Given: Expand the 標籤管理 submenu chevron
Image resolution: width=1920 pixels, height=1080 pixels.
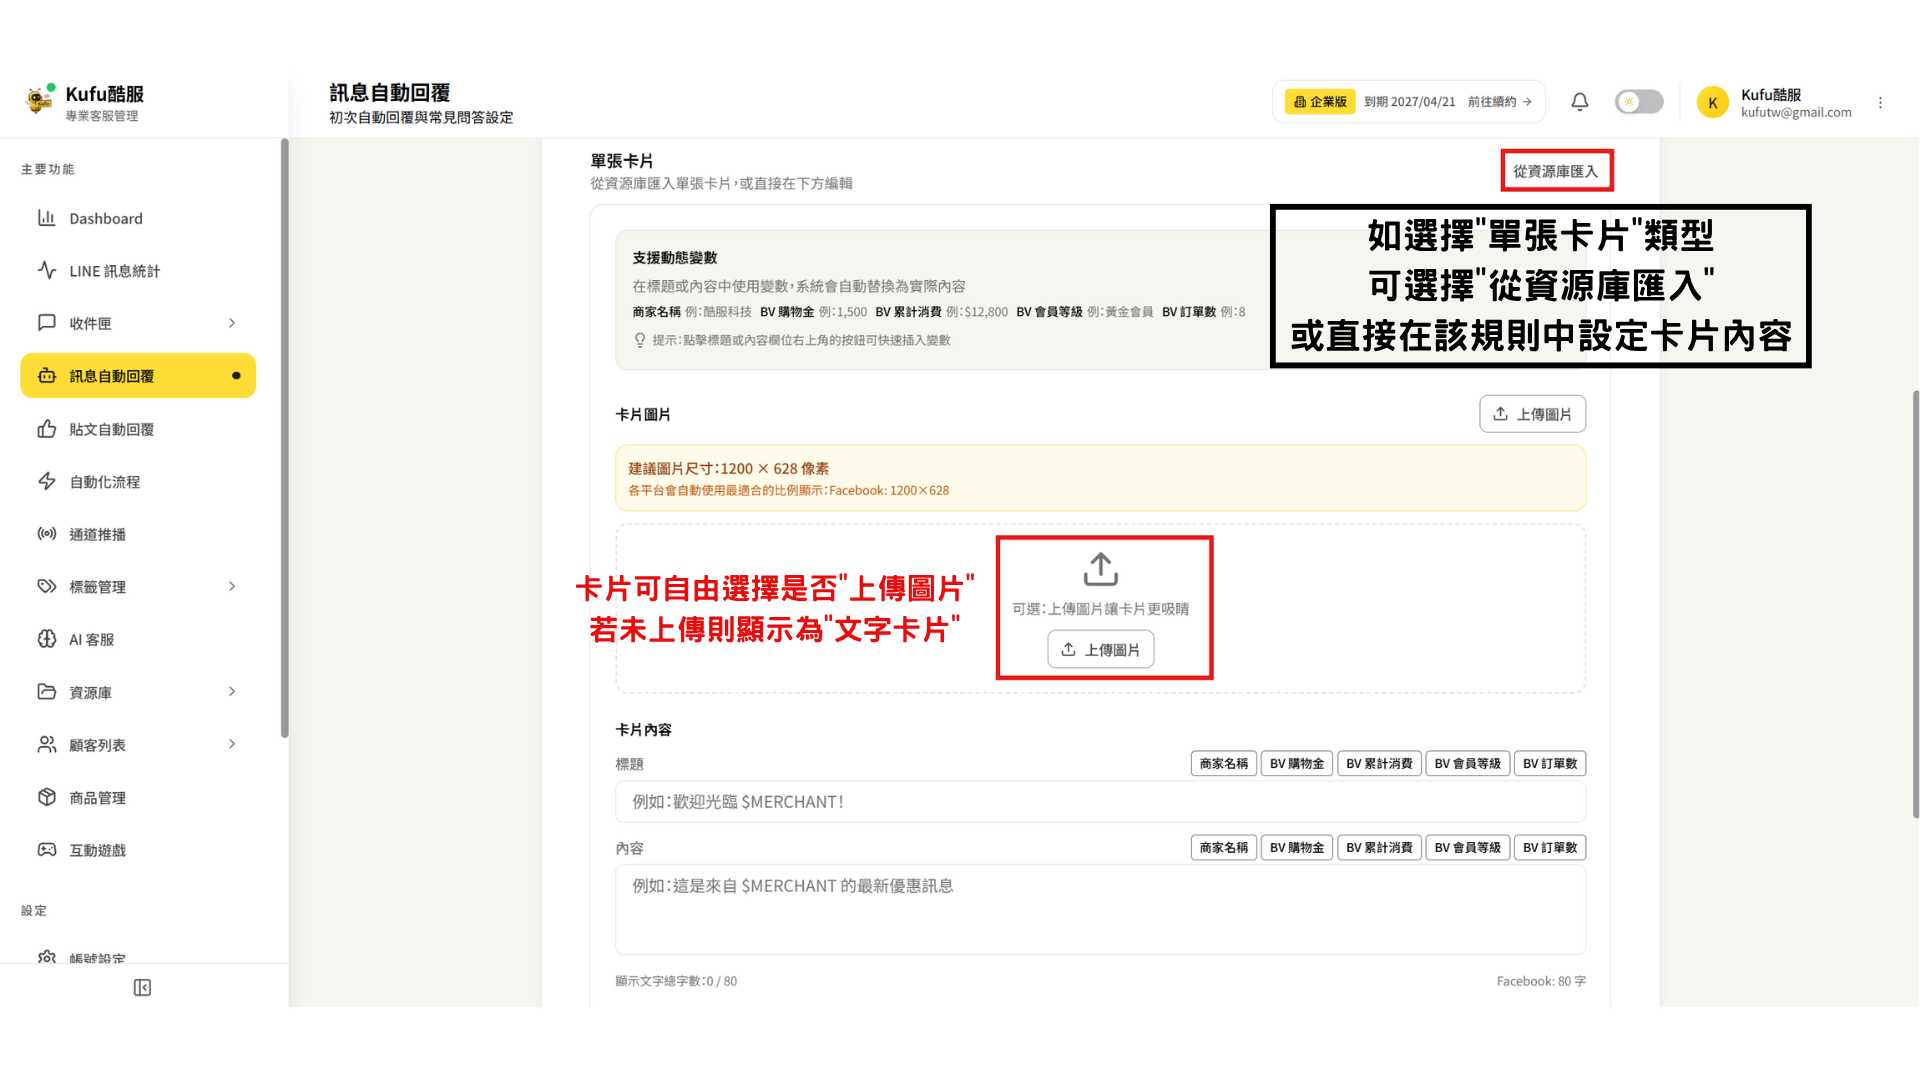Looking at the screenshot, I should pyautogui.click(x=232, y=586).
